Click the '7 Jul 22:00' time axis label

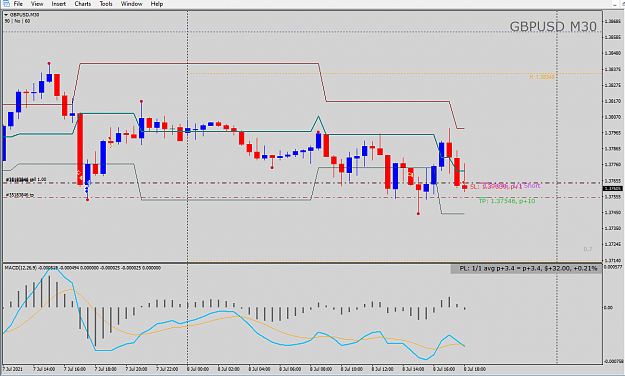[x=167, y=369]
